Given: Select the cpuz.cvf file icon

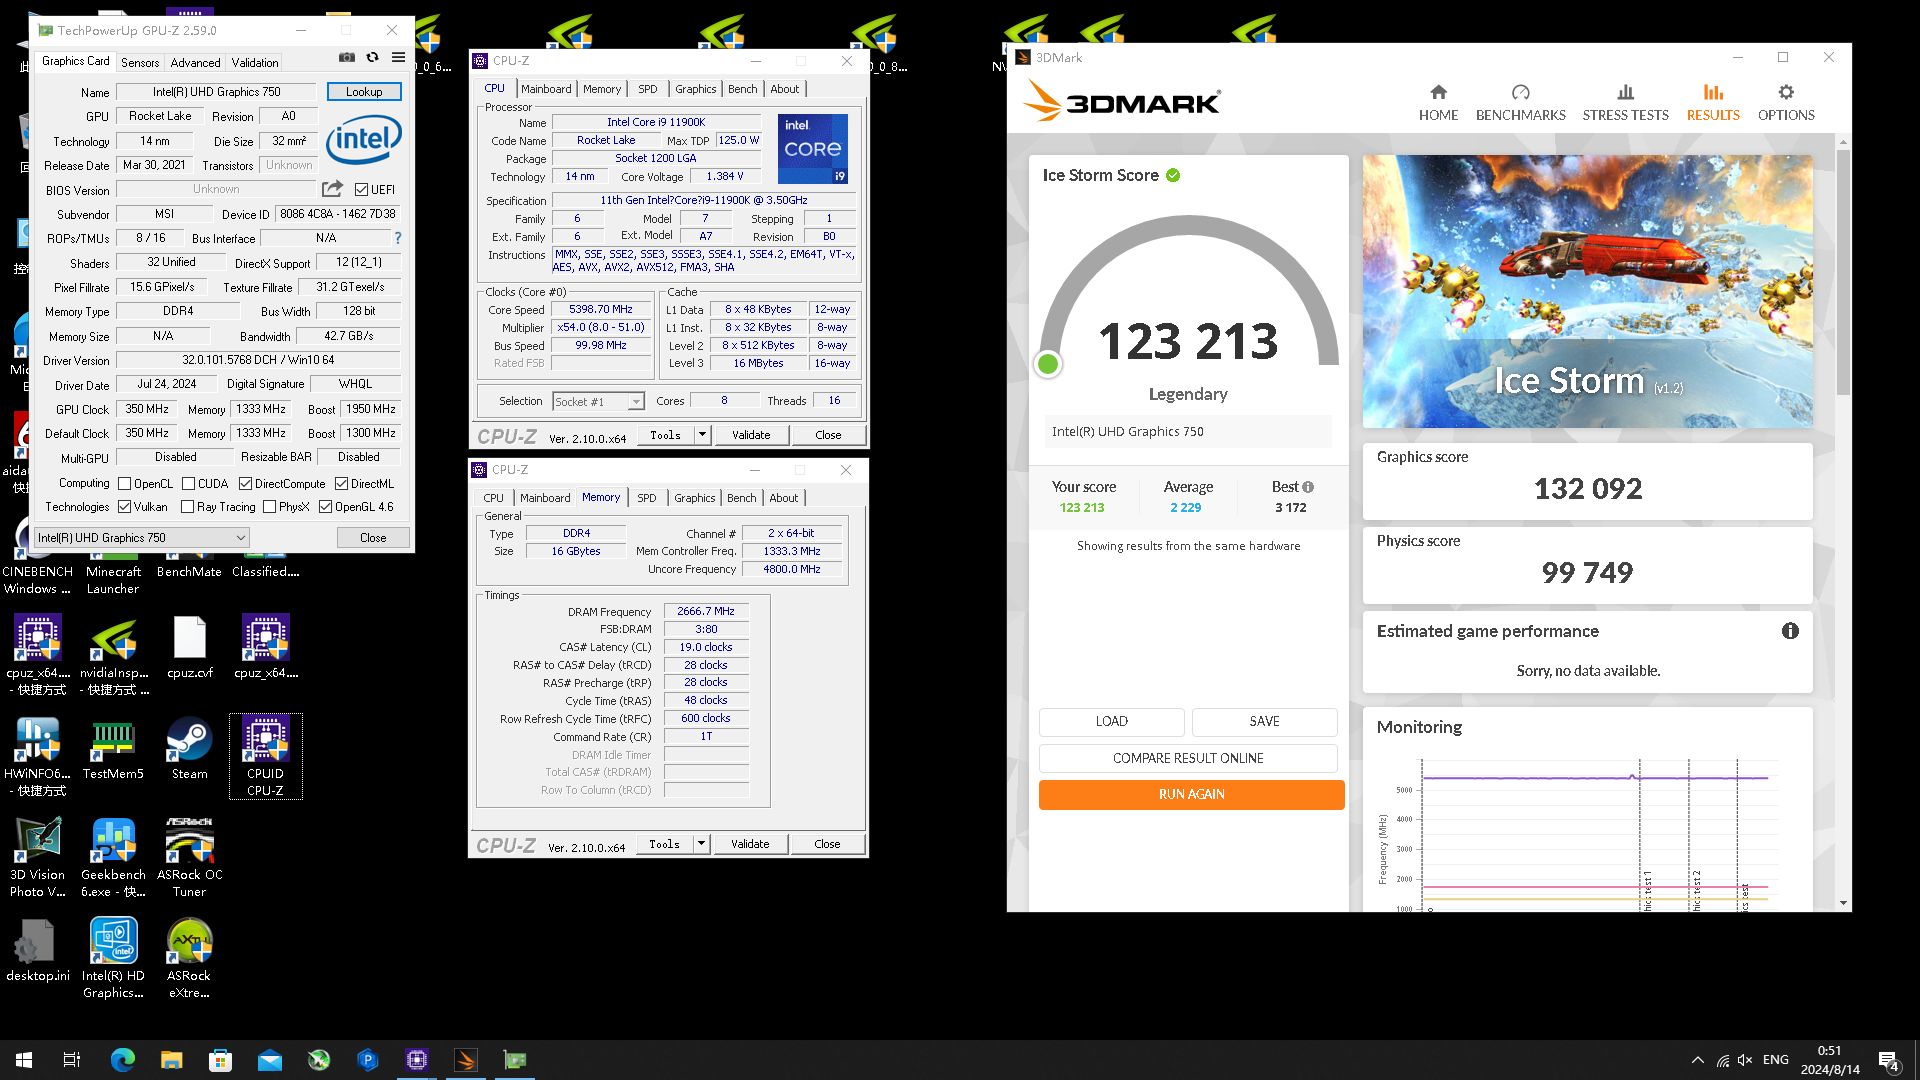Looking at the screenshot, I should point(189,647).
